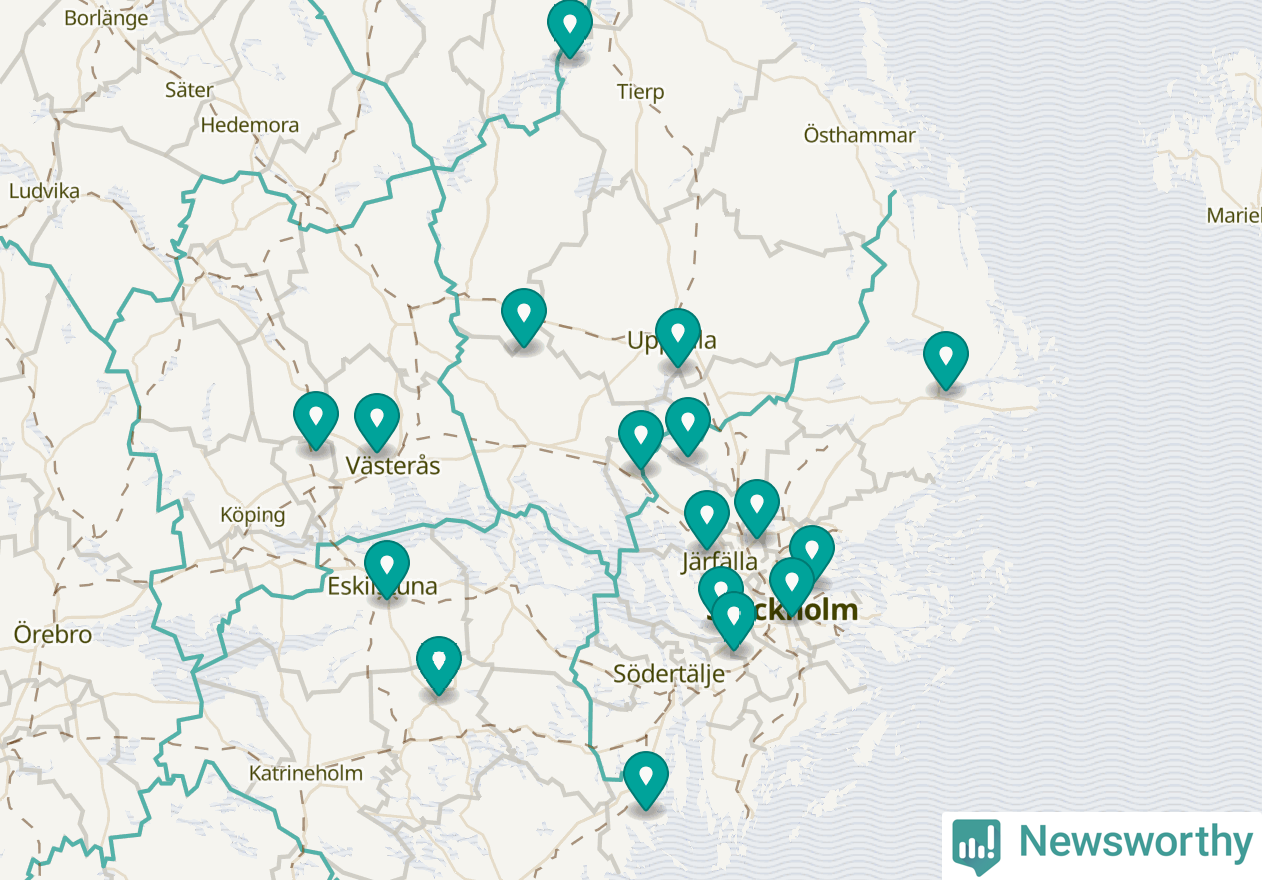Click the Örebro city label
Image resolution: width=1262 pixels, height=880 pixels.
[53, 634]
